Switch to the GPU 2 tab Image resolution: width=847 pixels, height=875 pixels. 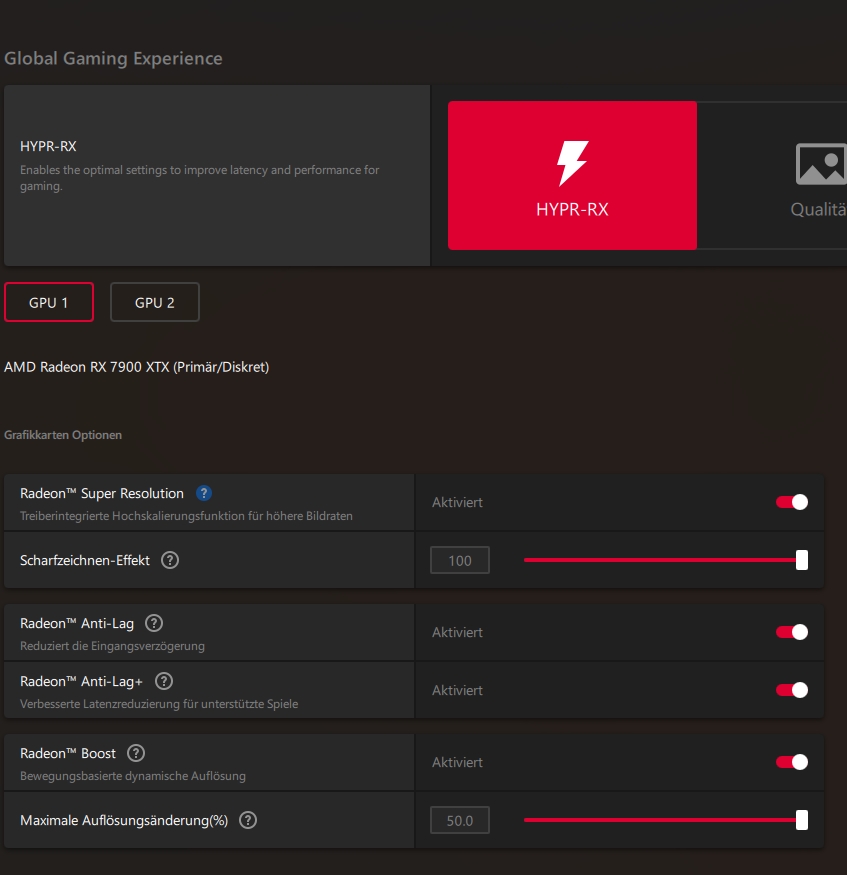[155, 302]
